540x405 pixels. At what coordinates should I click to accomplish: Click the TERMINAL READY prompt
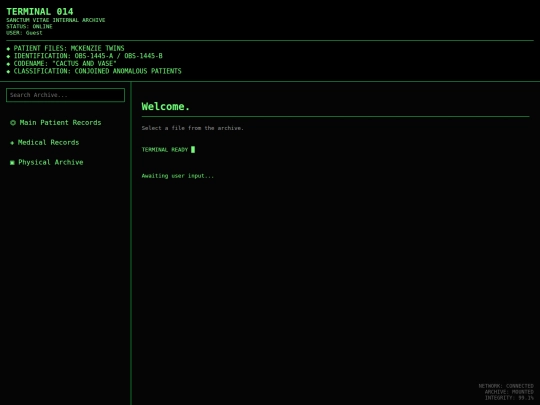(x=165, y=149)
